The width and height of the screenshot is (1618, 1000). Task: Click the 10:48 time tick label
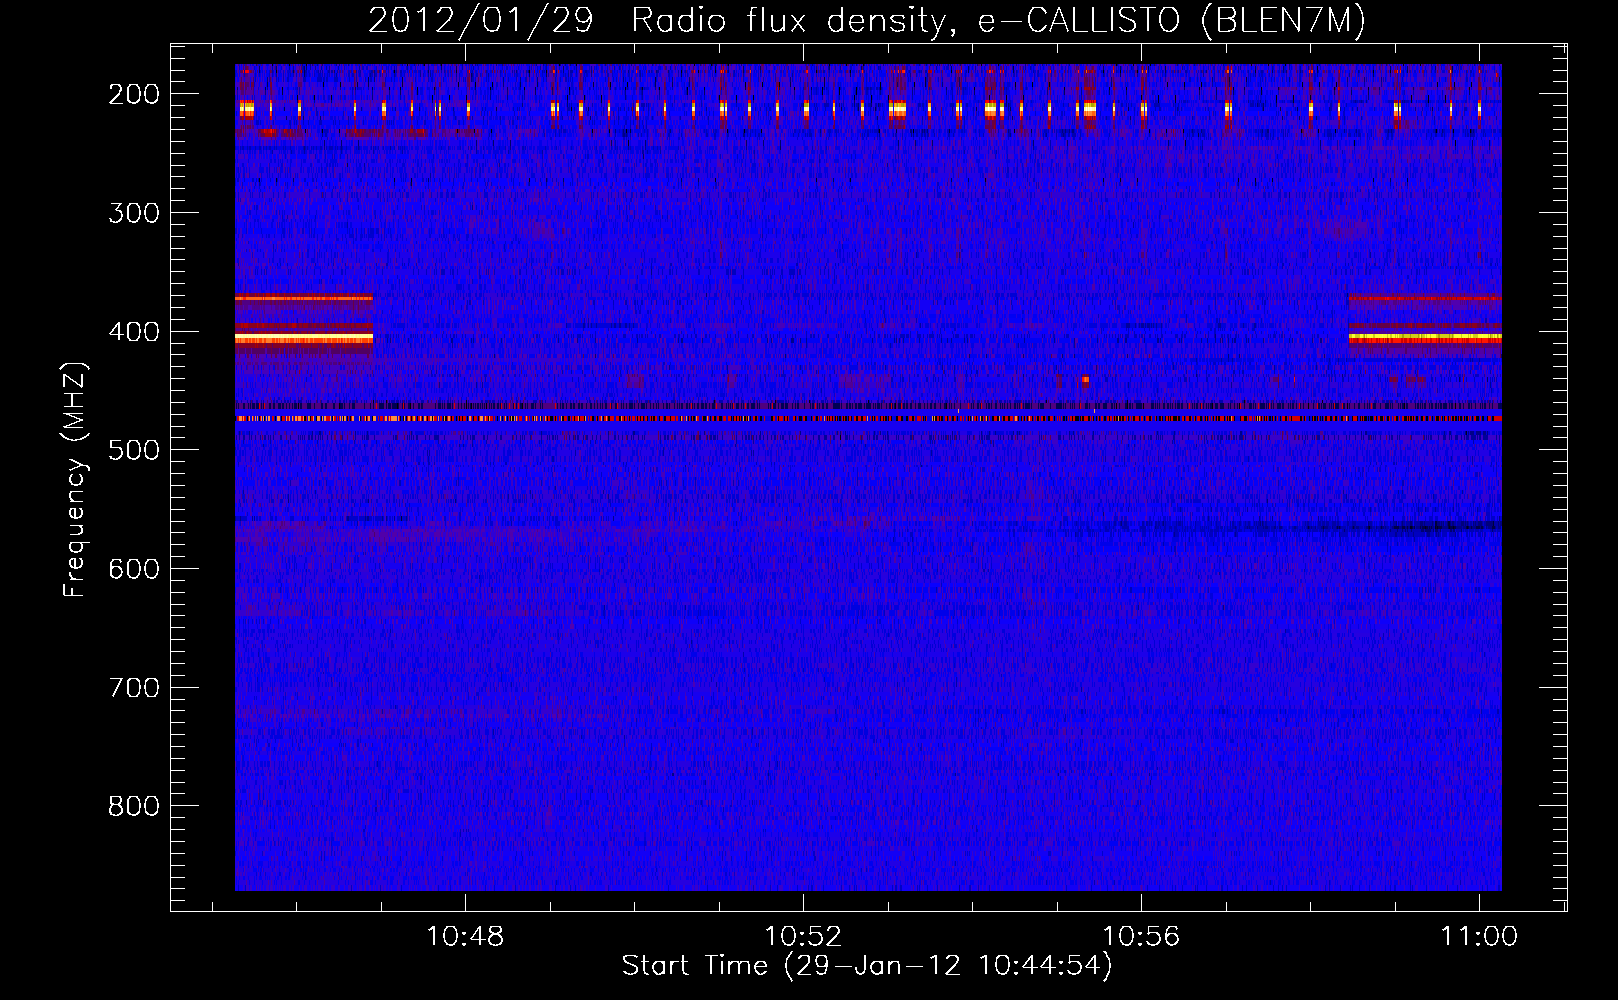[x=465, y=937]
